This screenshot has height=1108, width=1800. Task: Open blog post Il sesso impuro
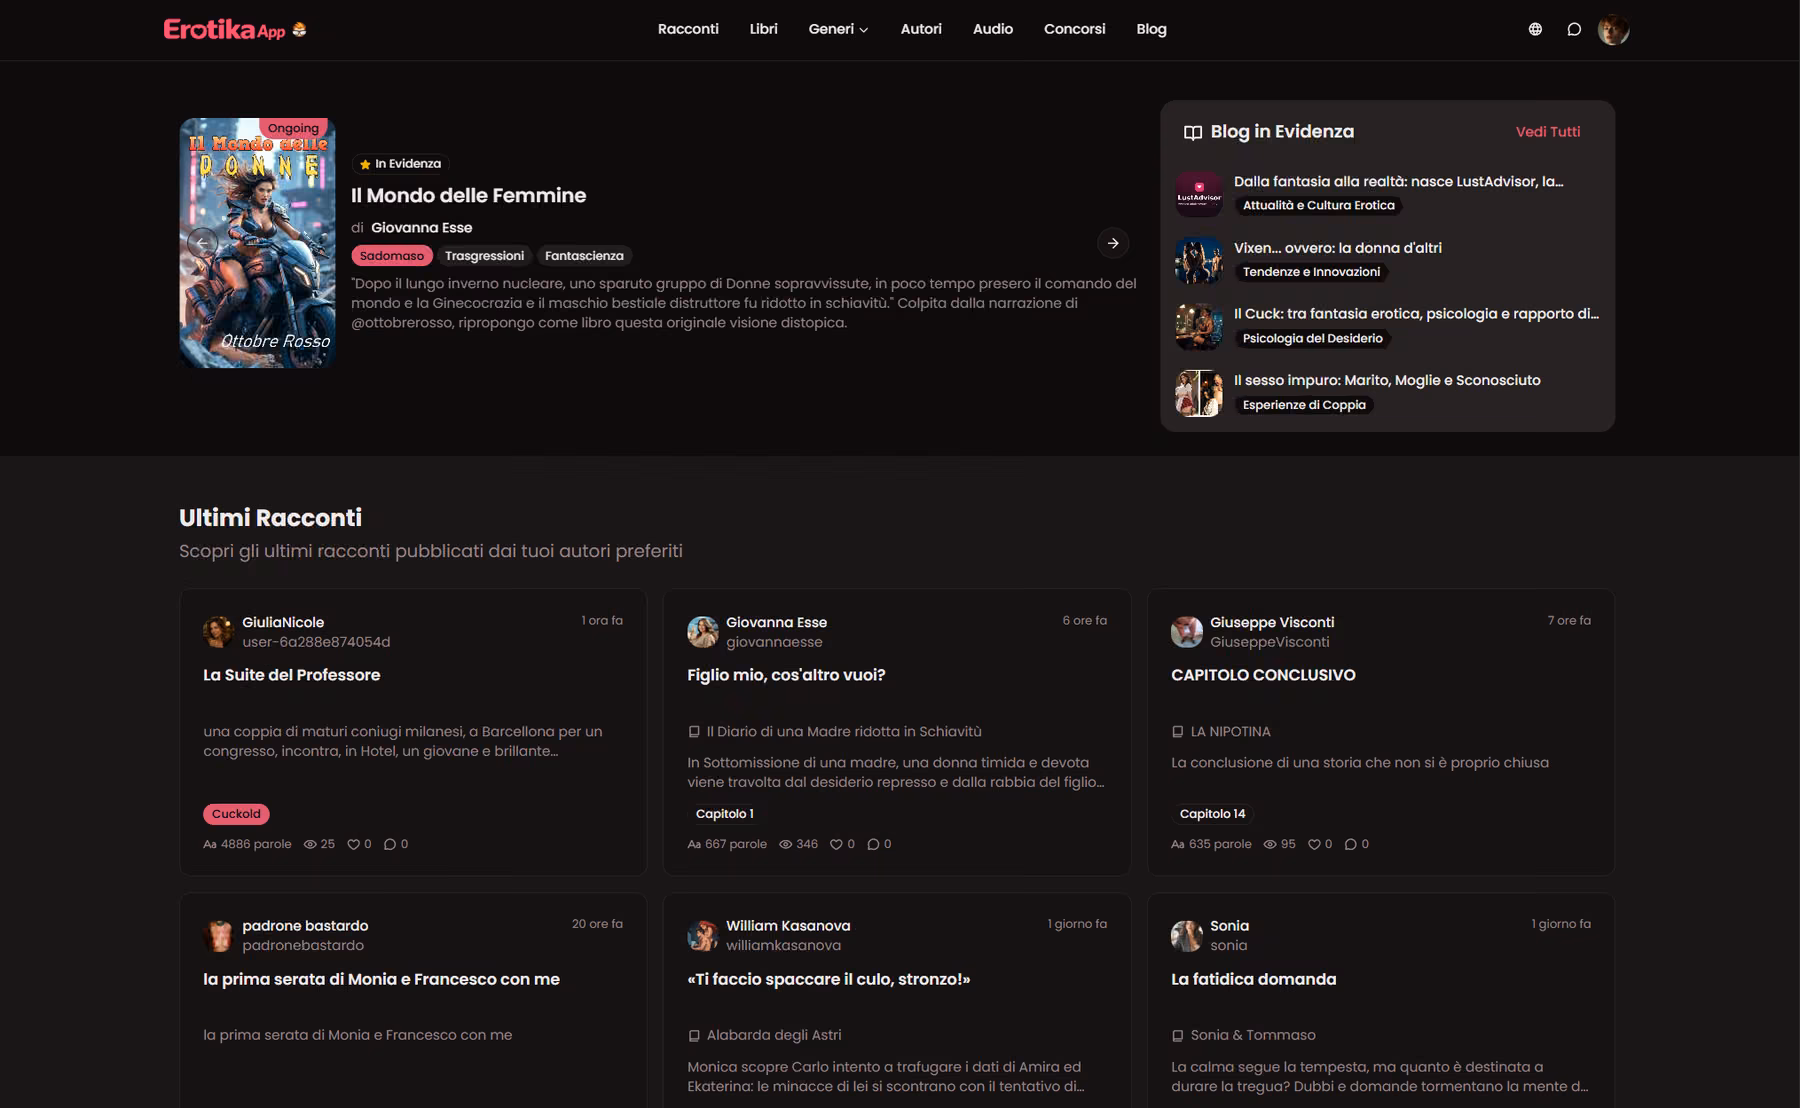(x=1387, y=380)
